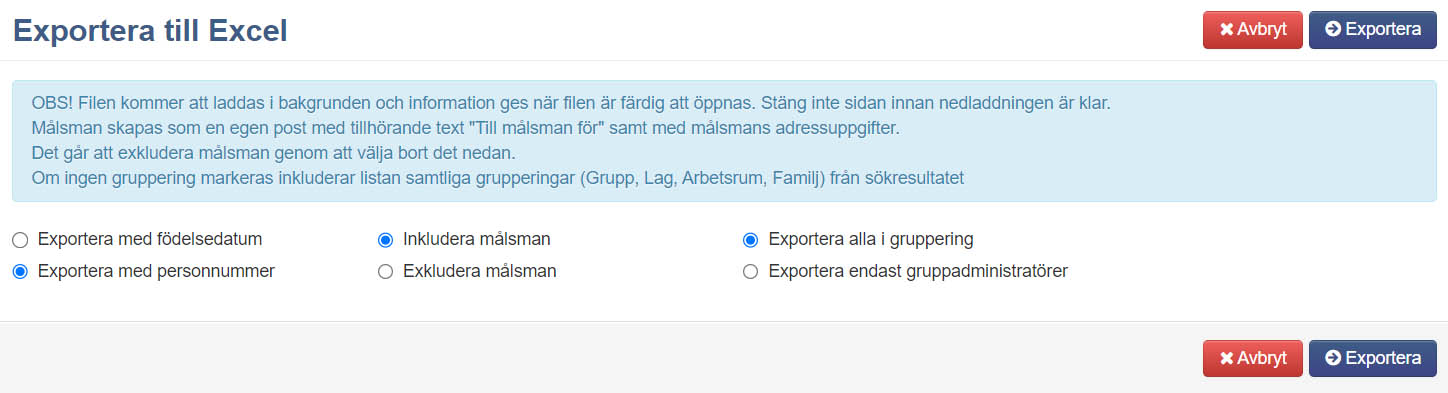The image size is (1448, 393).
Task: Cancel using the top red Avbryt button
Action: pos(1253,30)
